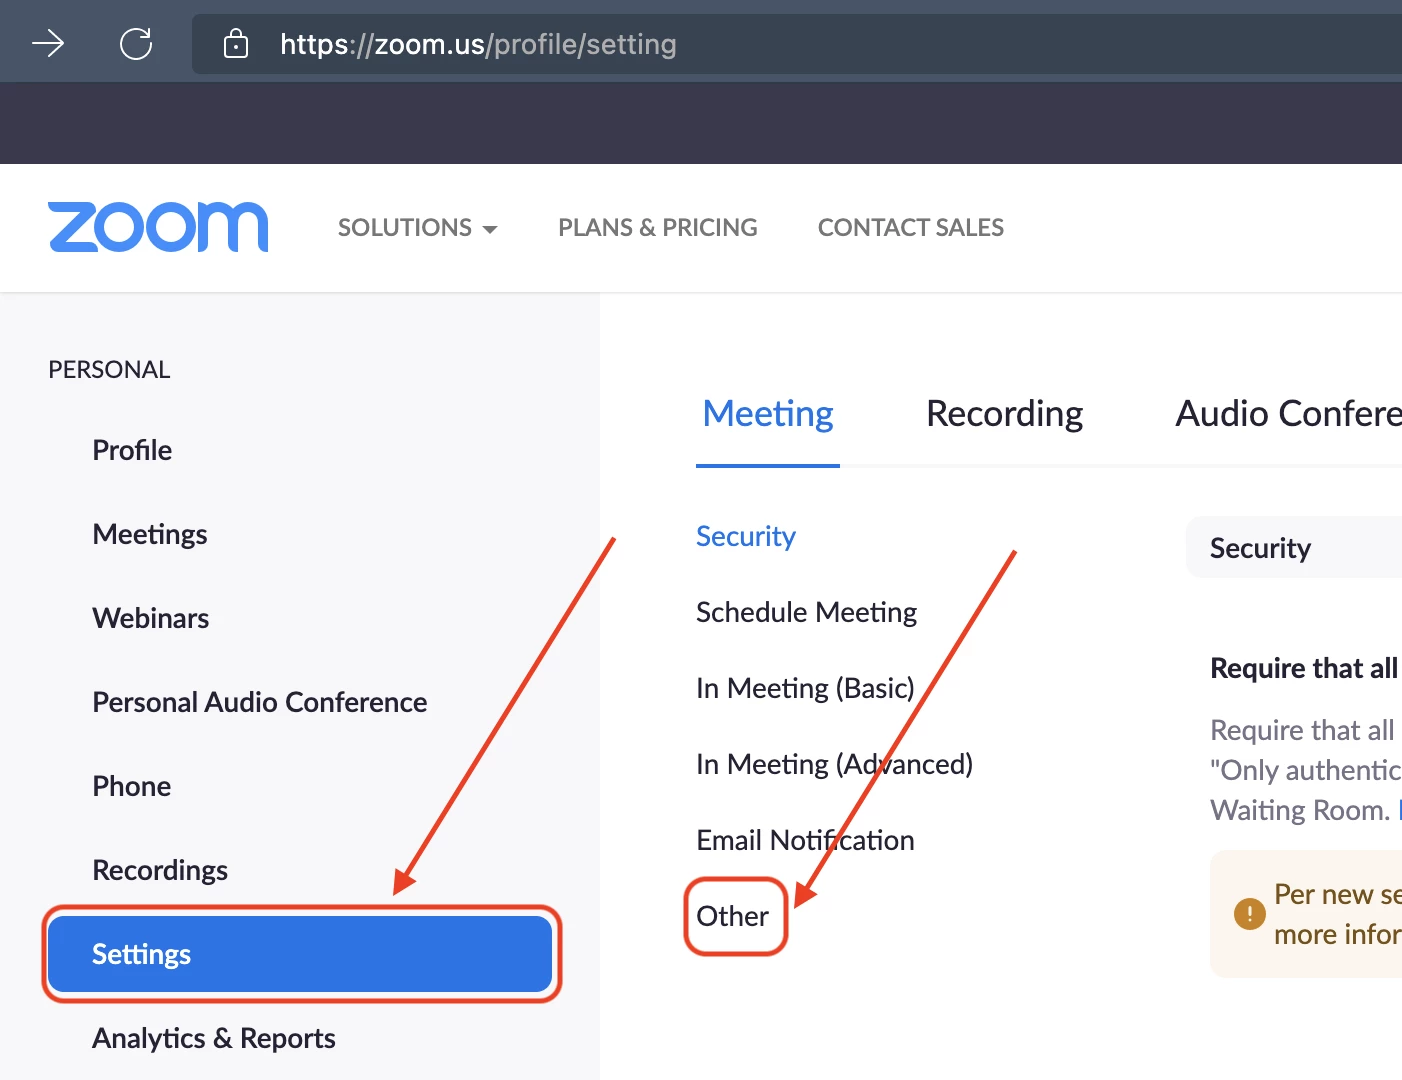Reload the page with refresh icon
The height and width of the screenshot is (1080, 1402).
click(136, 44)
